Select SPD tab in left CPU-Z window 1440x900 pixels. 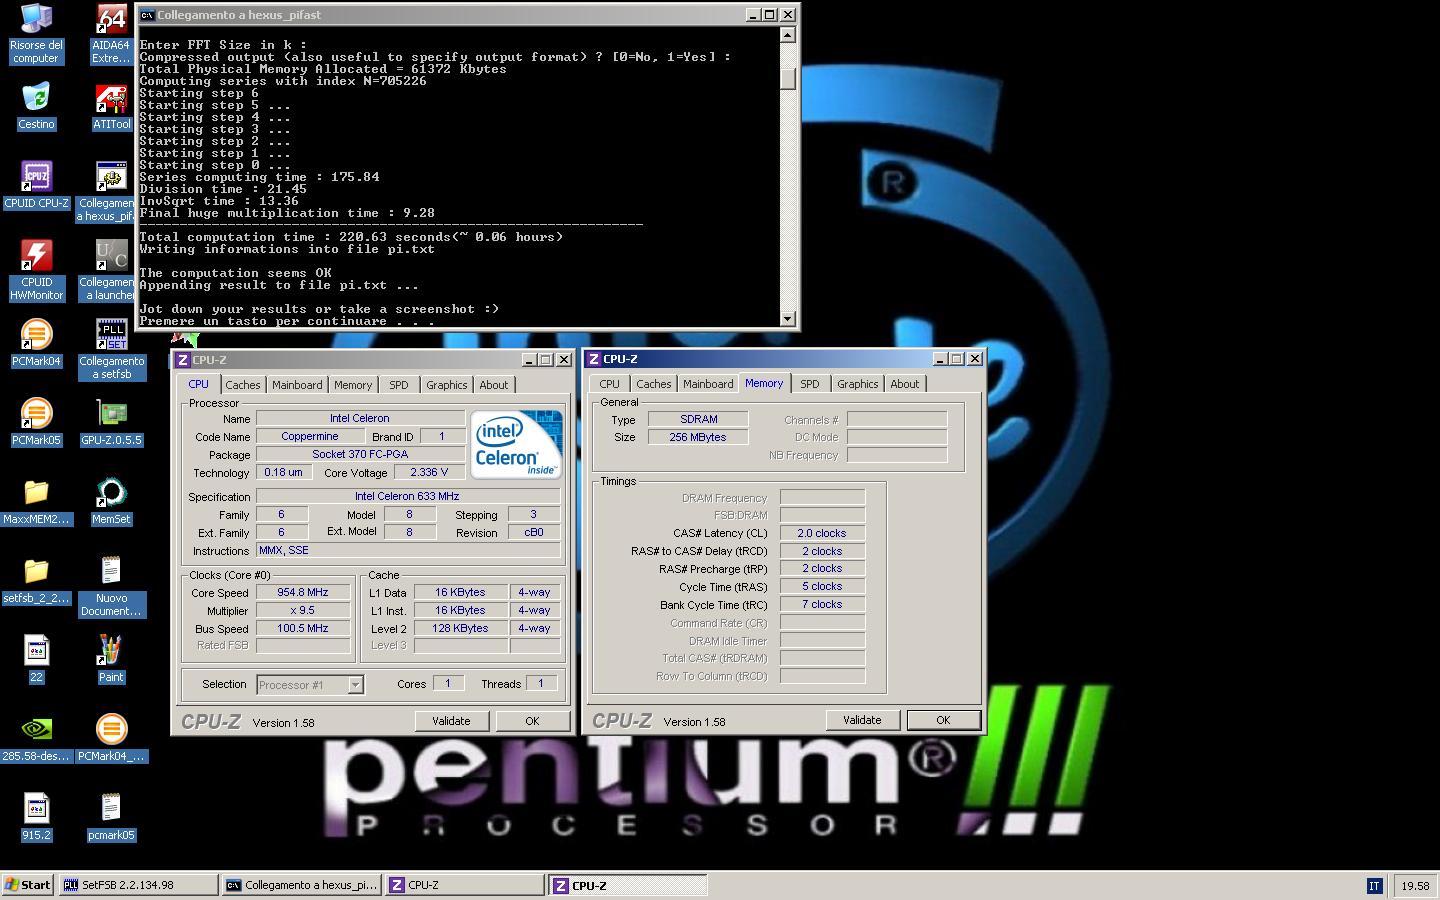click(399, 385)
